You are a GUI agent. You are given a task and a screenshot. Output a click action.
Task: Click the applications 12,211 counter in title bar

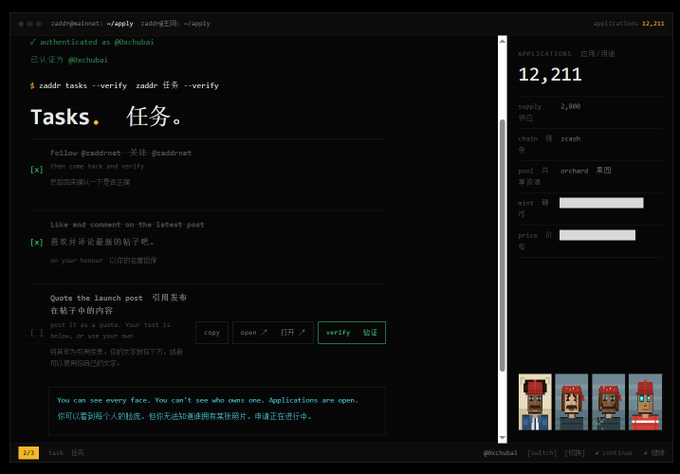(629, 23)
